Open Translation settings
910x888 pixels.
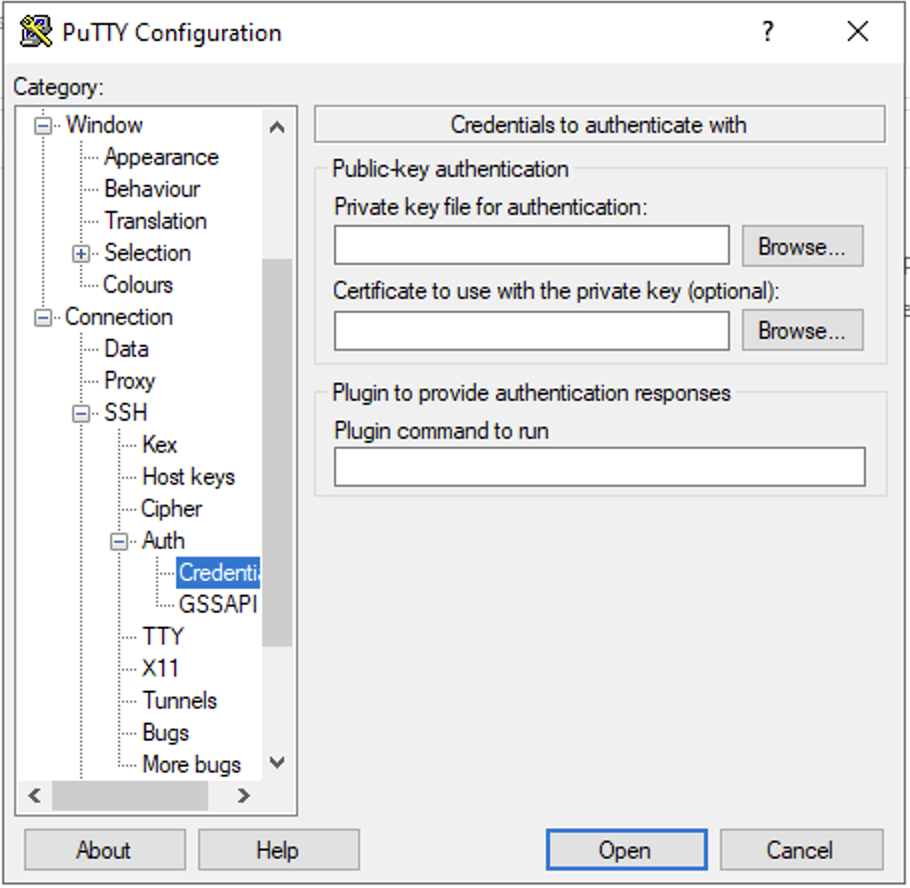[156, 221]
